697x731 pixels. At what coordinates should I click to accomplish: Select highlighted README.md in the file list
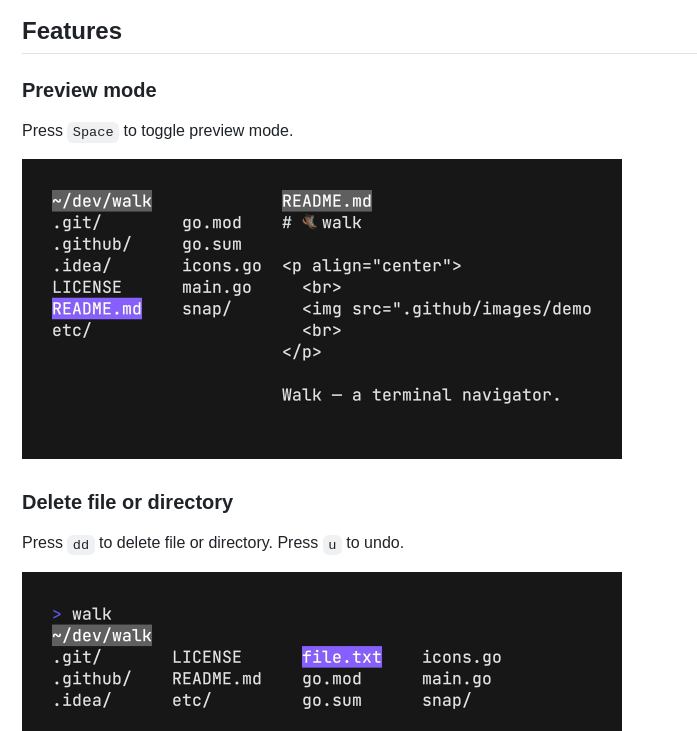(97, 309)
